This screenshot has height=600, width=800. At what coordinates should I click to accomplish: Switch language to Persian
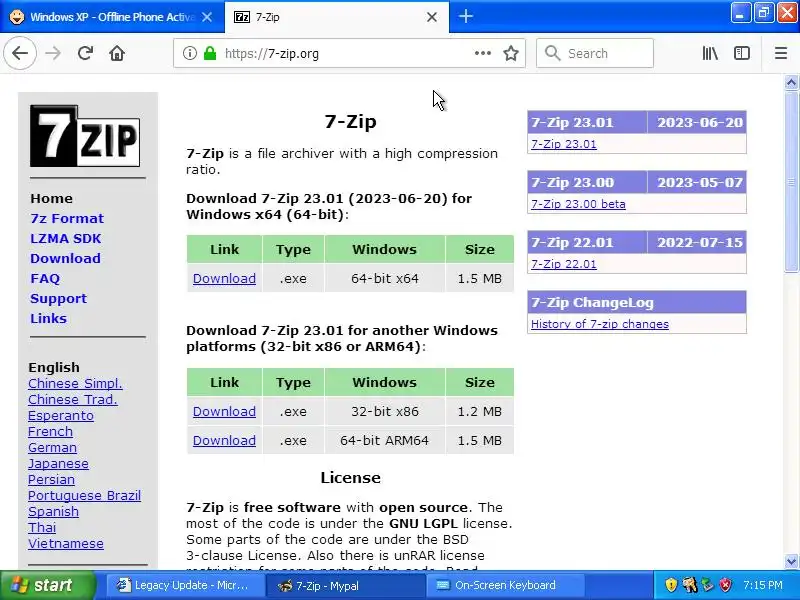pos(51,480)
